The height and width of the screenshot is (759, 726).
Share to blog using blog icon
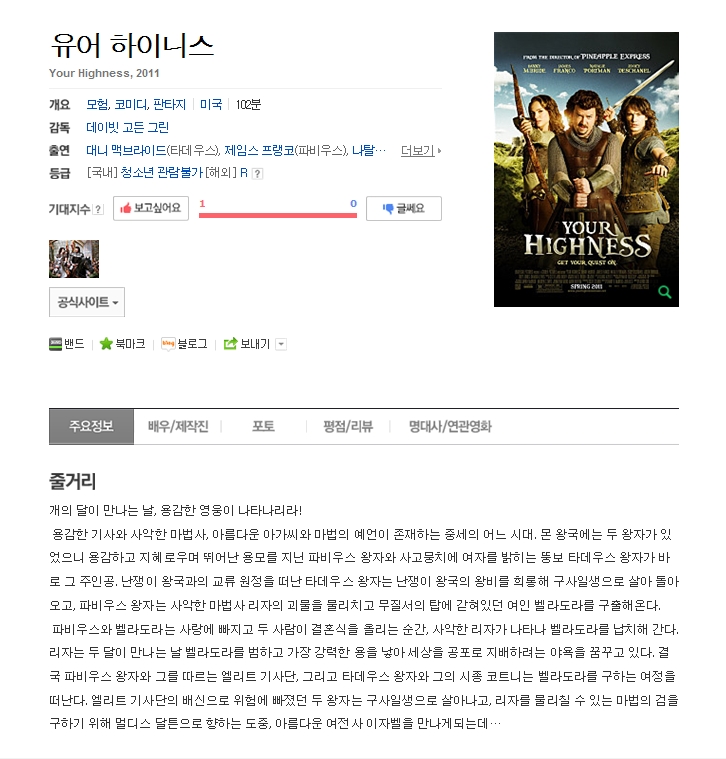point(168,344)
